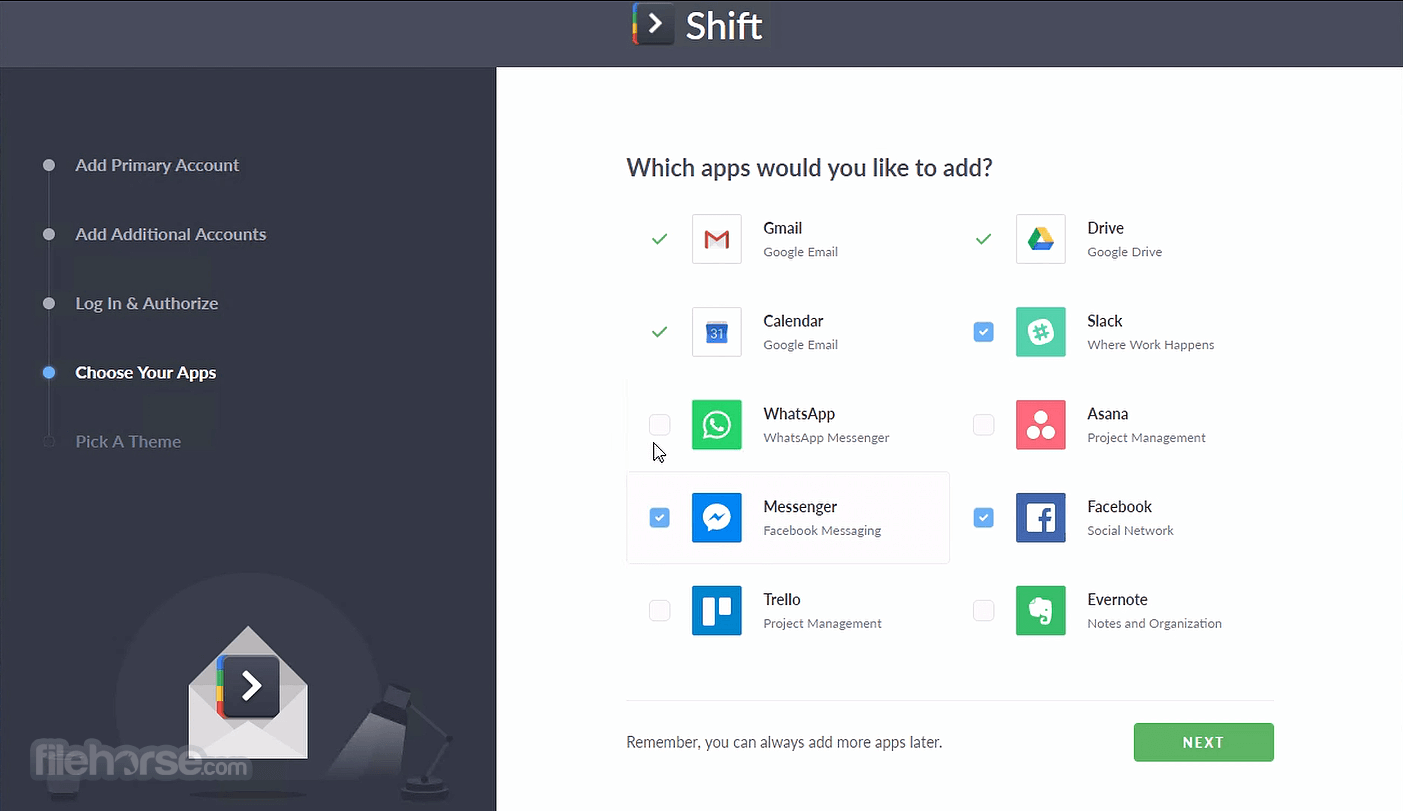The height and width of the screenshot is (811, 1403).
Task: Click the step dot beside Choose Your Apps
Action: 49,373
